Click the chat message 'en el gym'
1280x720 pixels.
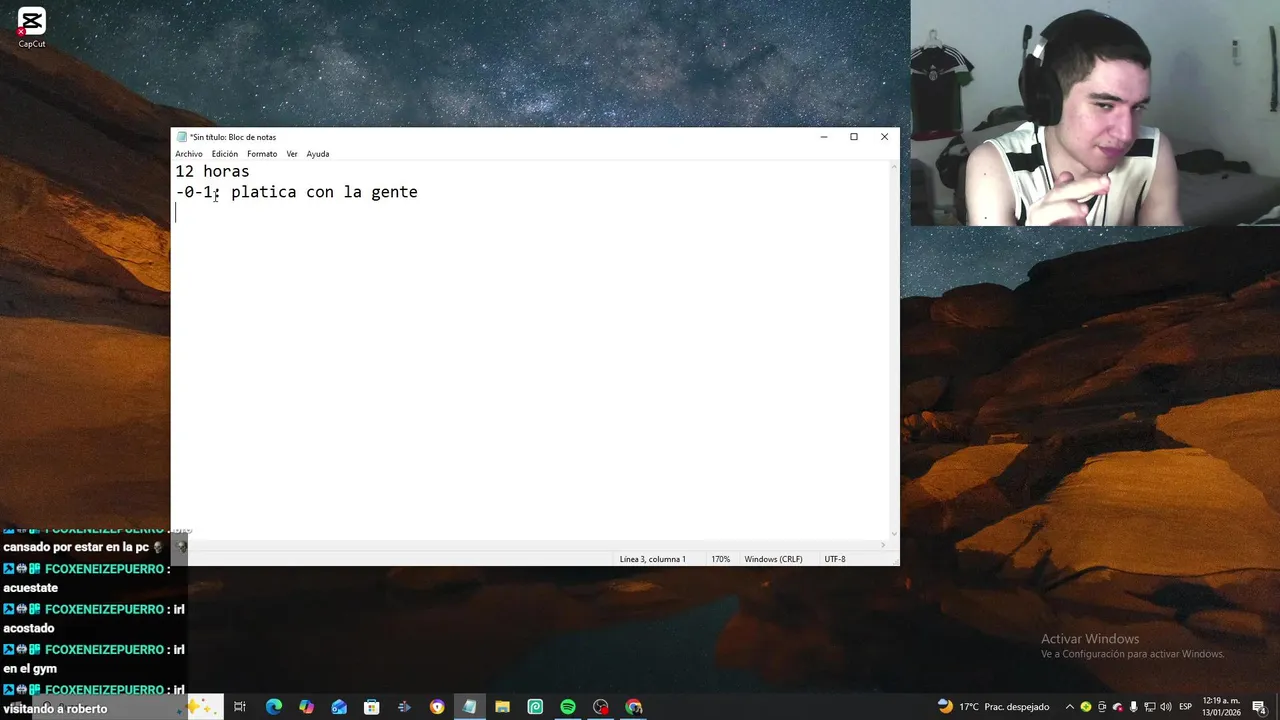click(x=30, y=668)
